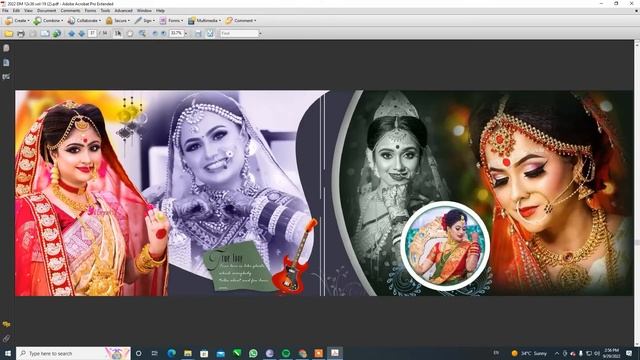Open the Comments menu

click(x=70, y=11)
